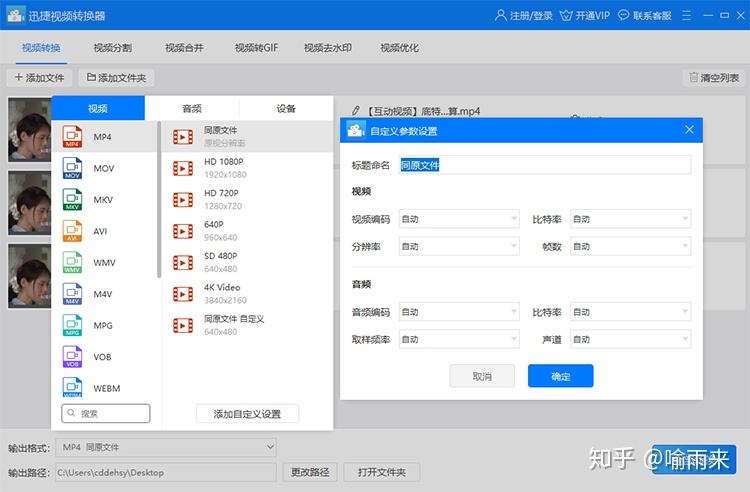Select the MP4 format icon

tap(72, 137)
